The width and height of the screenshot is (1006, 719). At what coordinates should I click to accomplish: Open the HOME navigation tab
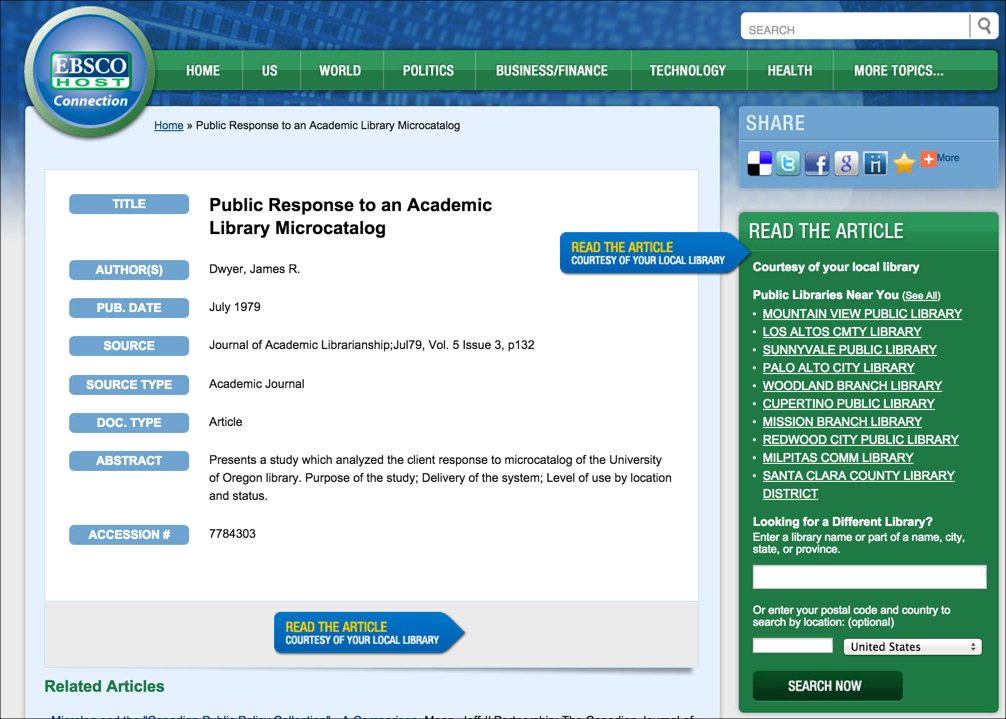(x=203, y=71)
